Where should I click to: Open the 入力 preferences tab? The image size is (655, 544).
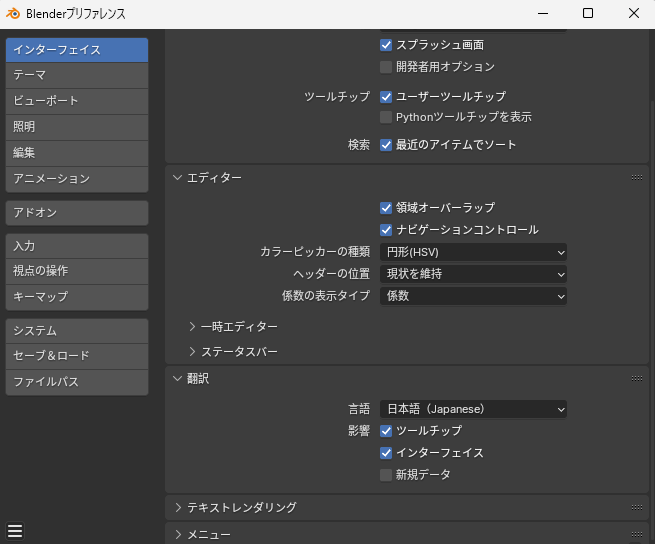[x=77, y=246]
